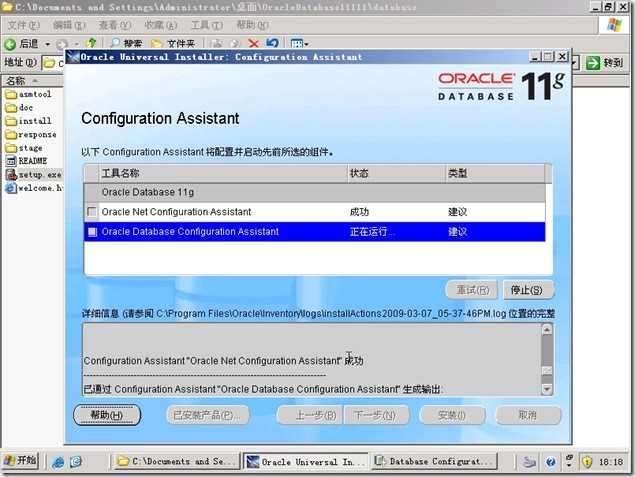Click the Folders button in Explorer toolbar

[x=173, y=44]
